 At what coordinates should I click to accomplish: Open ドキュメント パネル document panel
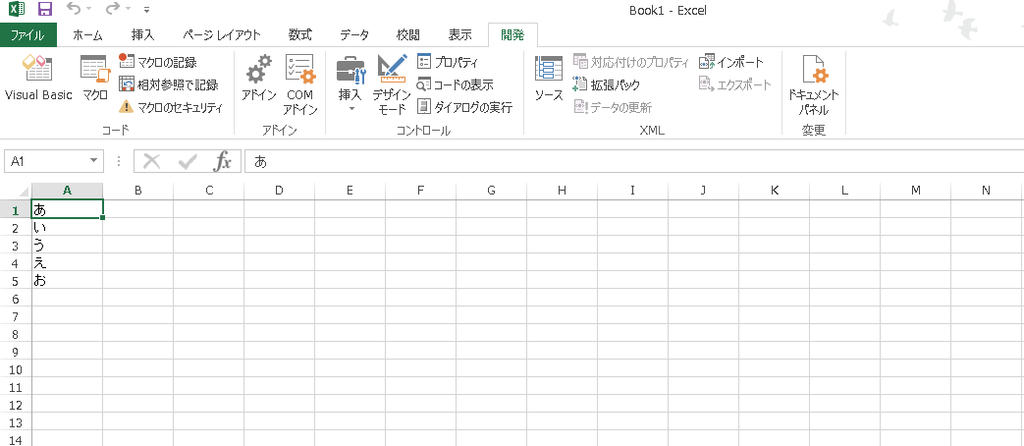tap(814, 85)
